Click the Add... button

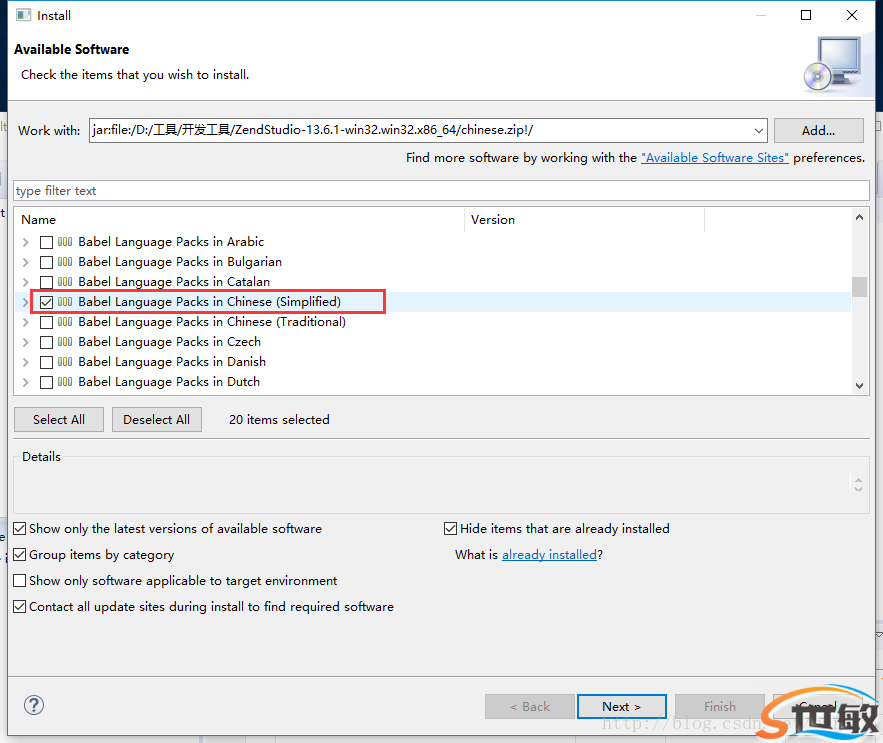818,131
